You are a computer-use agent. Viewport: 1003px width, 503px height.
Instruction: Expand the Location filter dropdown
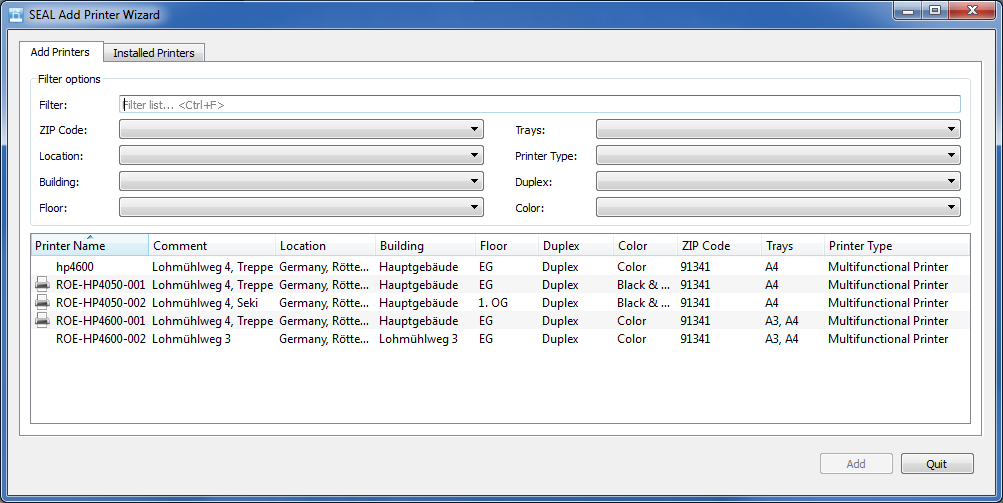(x=301, y=155)
